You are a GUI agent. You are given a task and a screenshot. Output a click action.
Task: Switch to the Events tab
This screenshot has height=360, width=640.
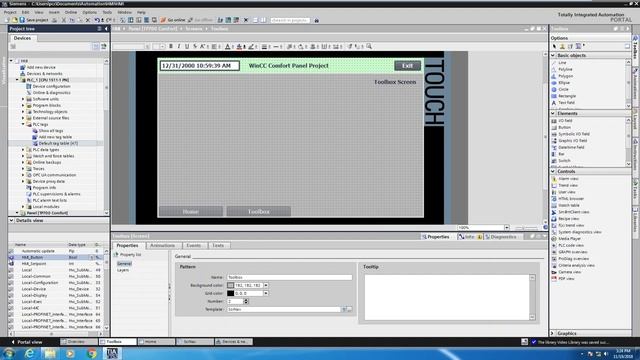coord(193,246)
